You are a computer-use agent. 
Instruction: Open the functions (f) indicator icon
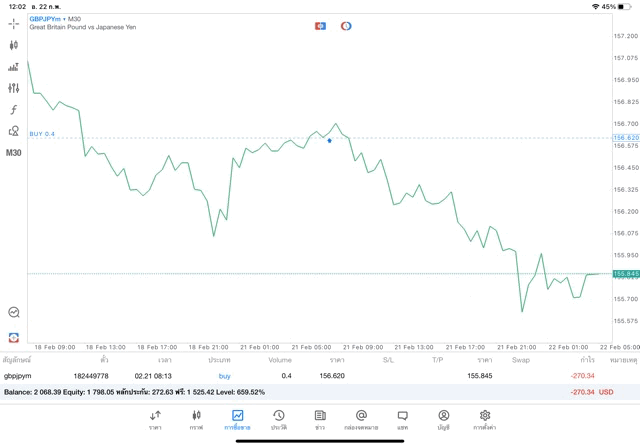click(x=13, y=110)
